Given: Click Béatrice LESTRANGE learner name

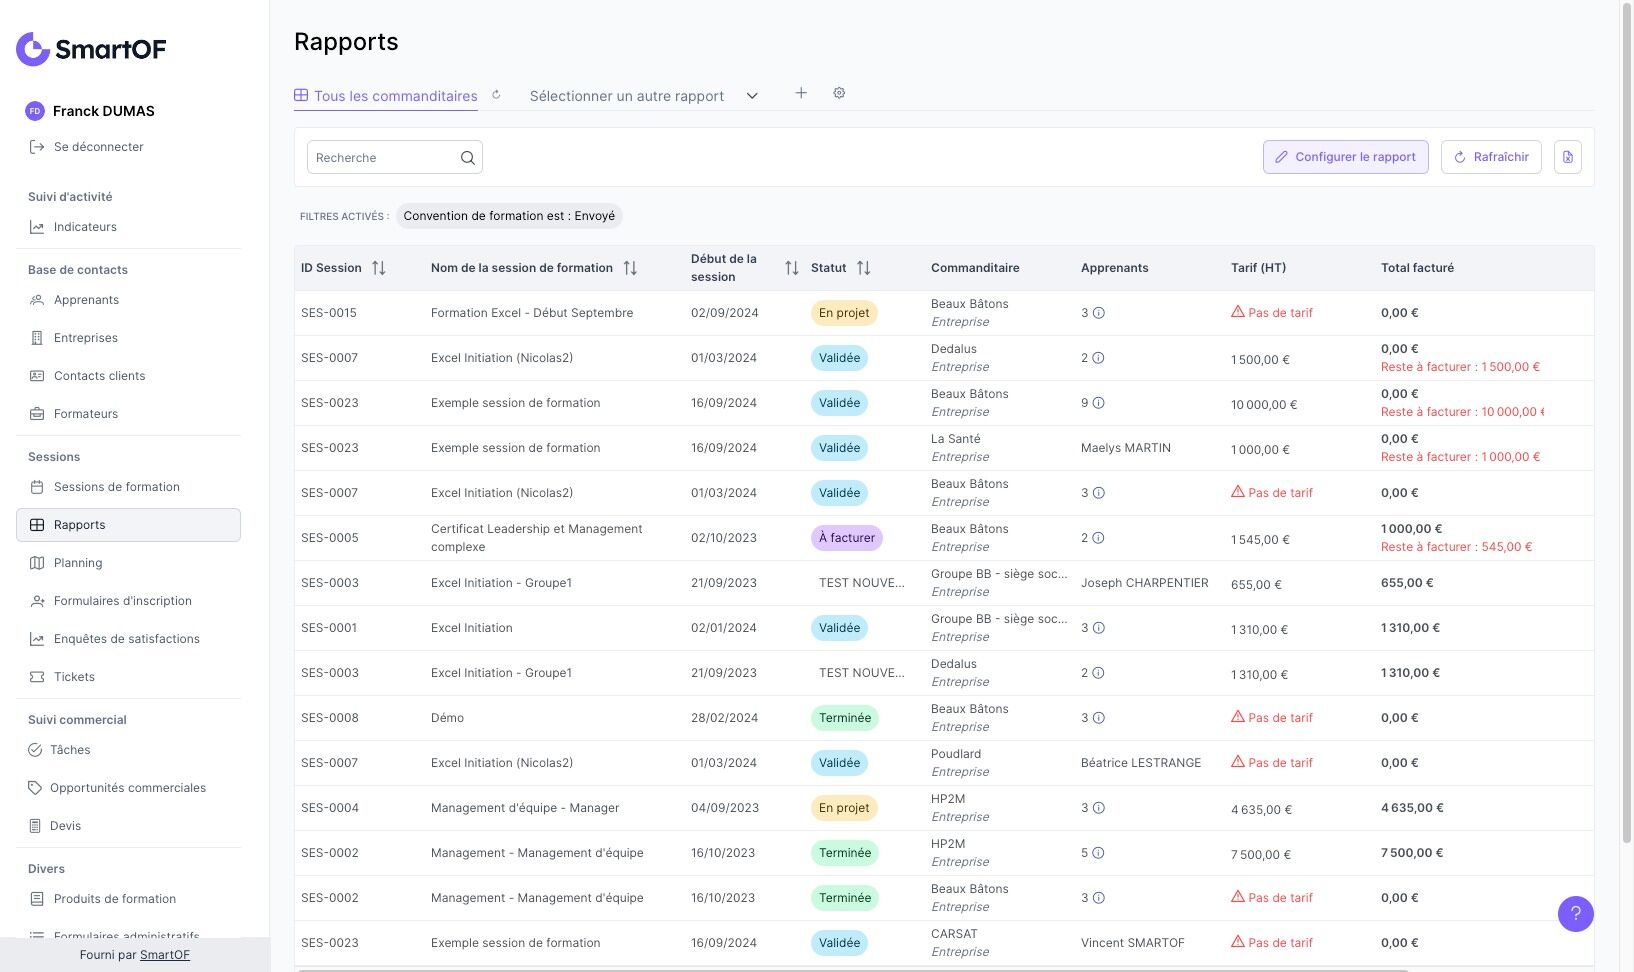Looking at the screenshot, I should coord(1141,763).
